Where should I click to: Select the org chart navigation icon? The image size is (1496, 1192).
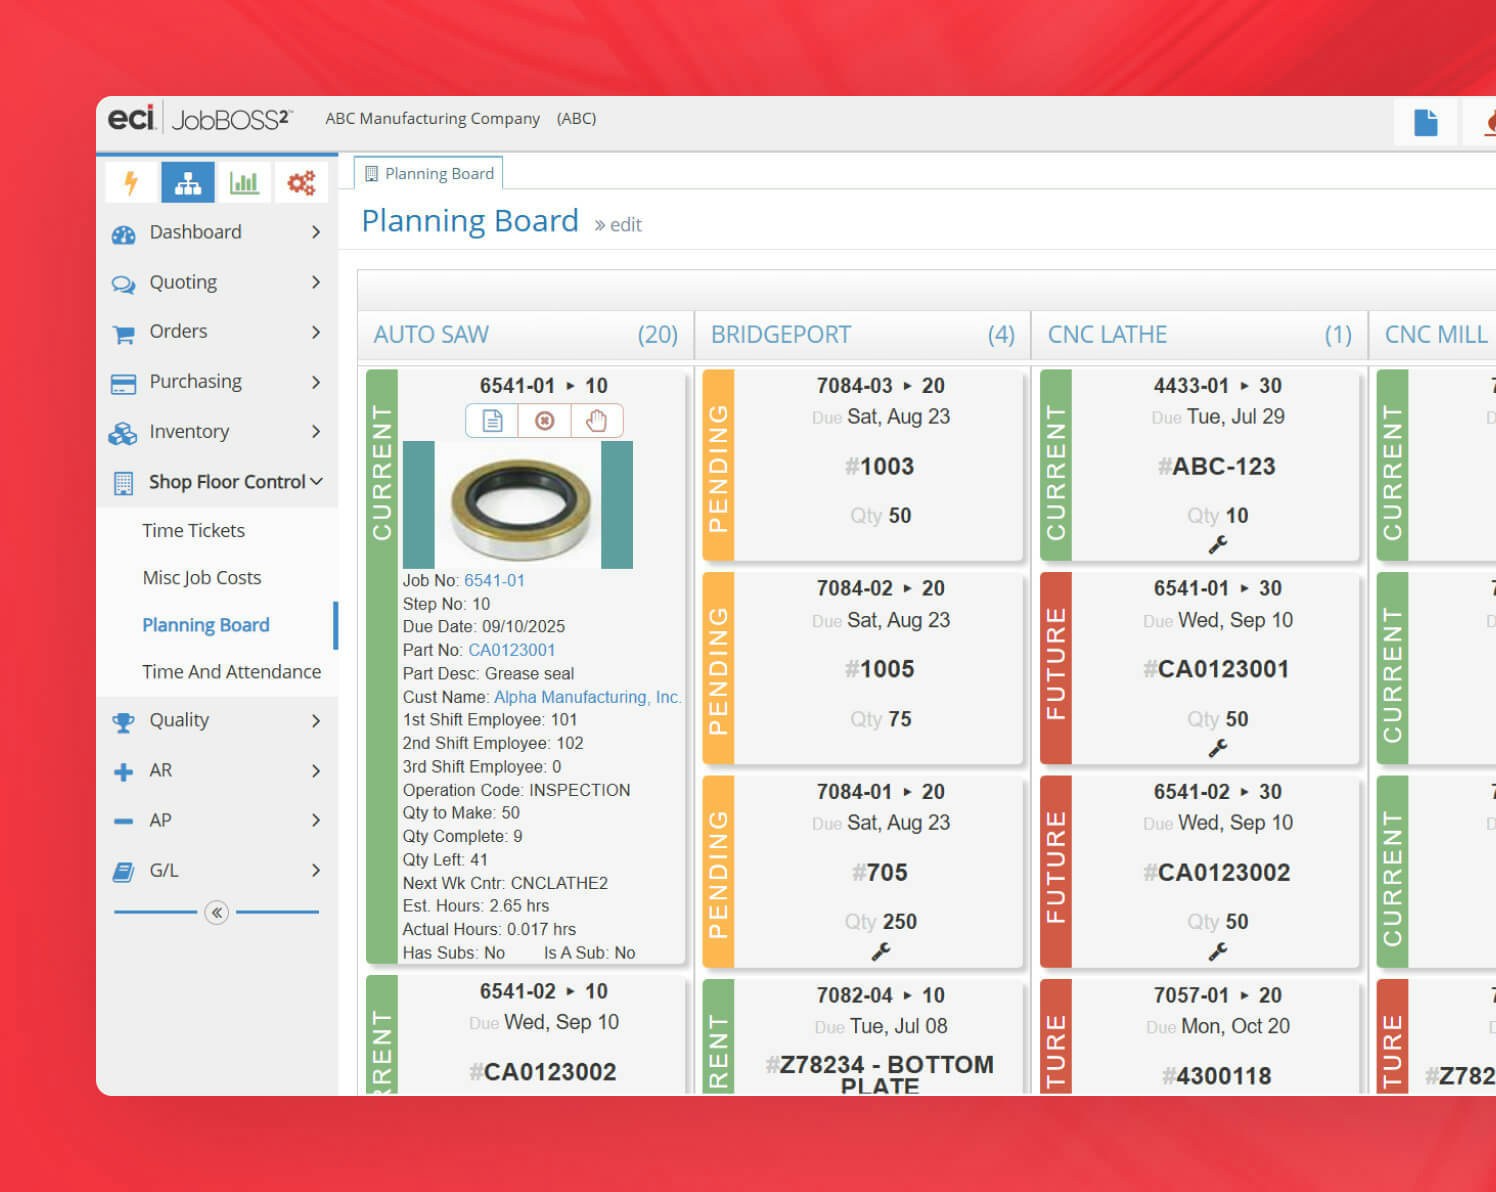[188, 183]
